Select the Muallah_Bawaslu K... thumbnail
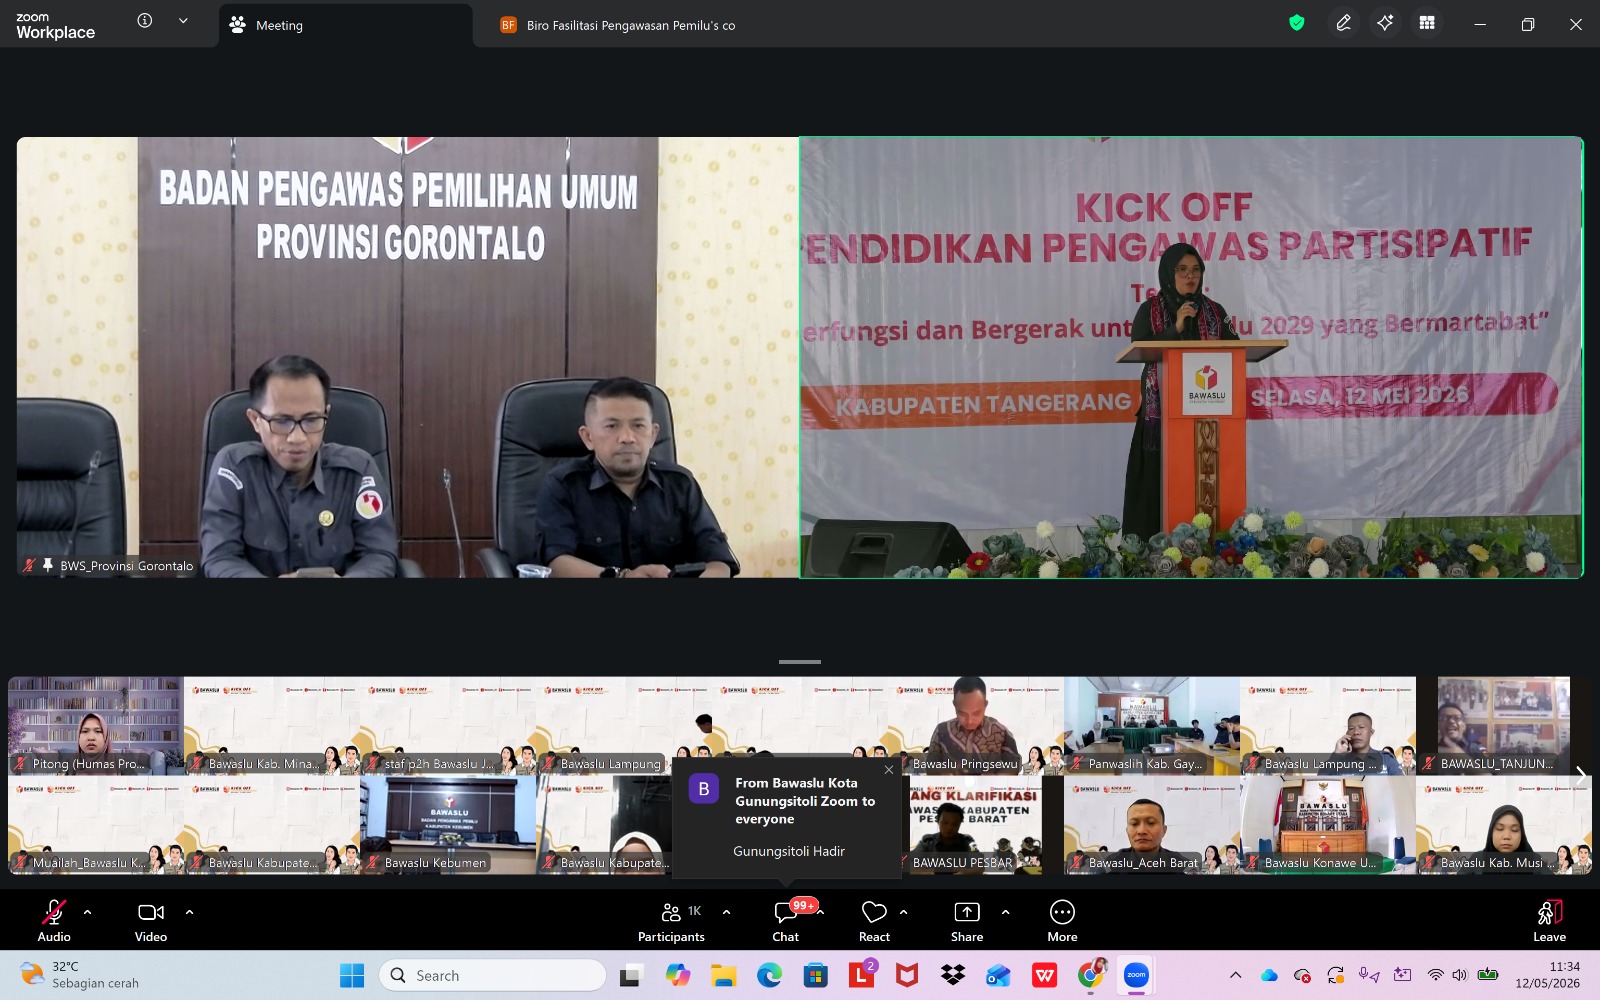This screenshot has width=1600, height=1000. pos(96,826)
